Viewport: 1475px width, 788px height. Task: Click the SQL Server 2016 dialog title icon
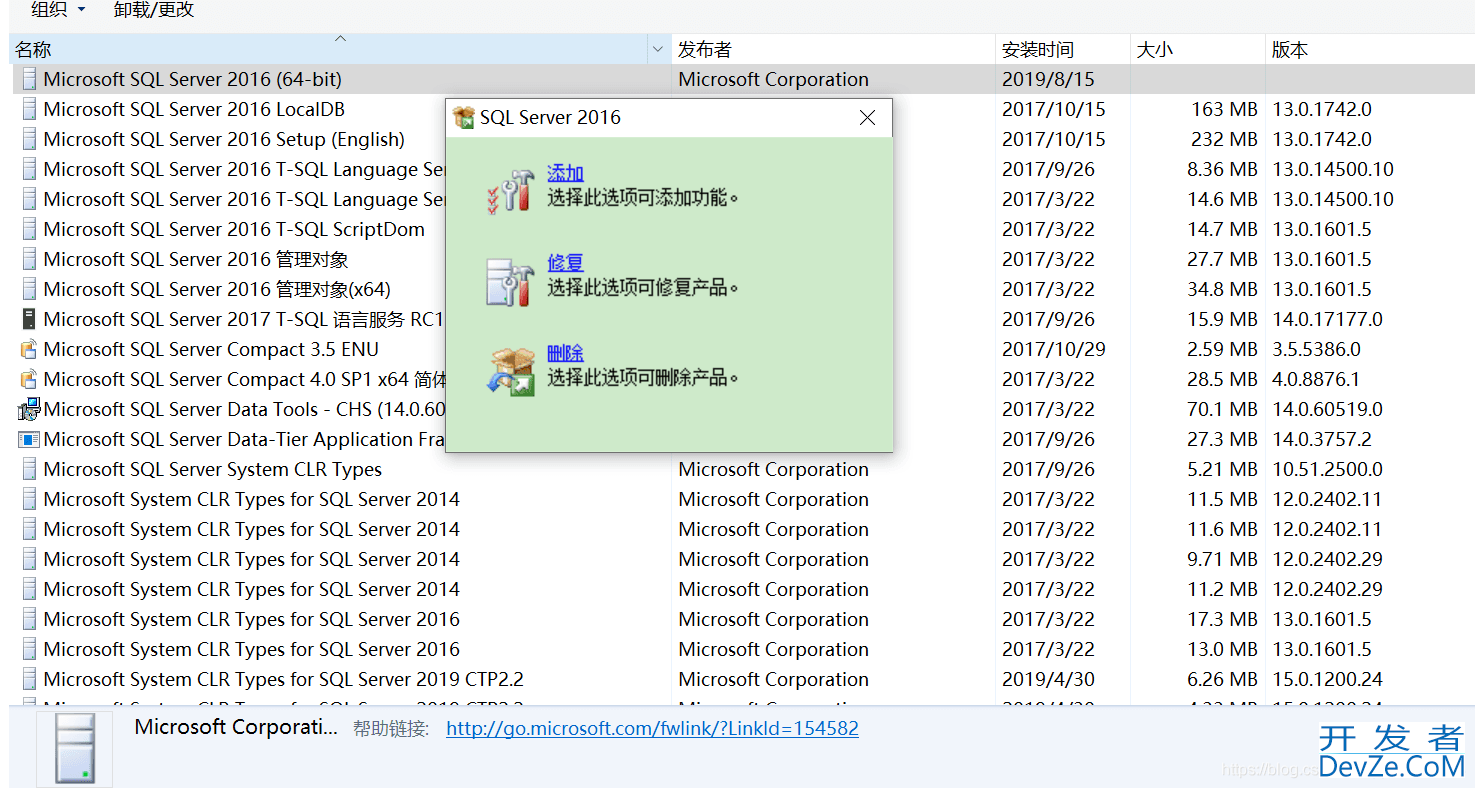point(464,118)
